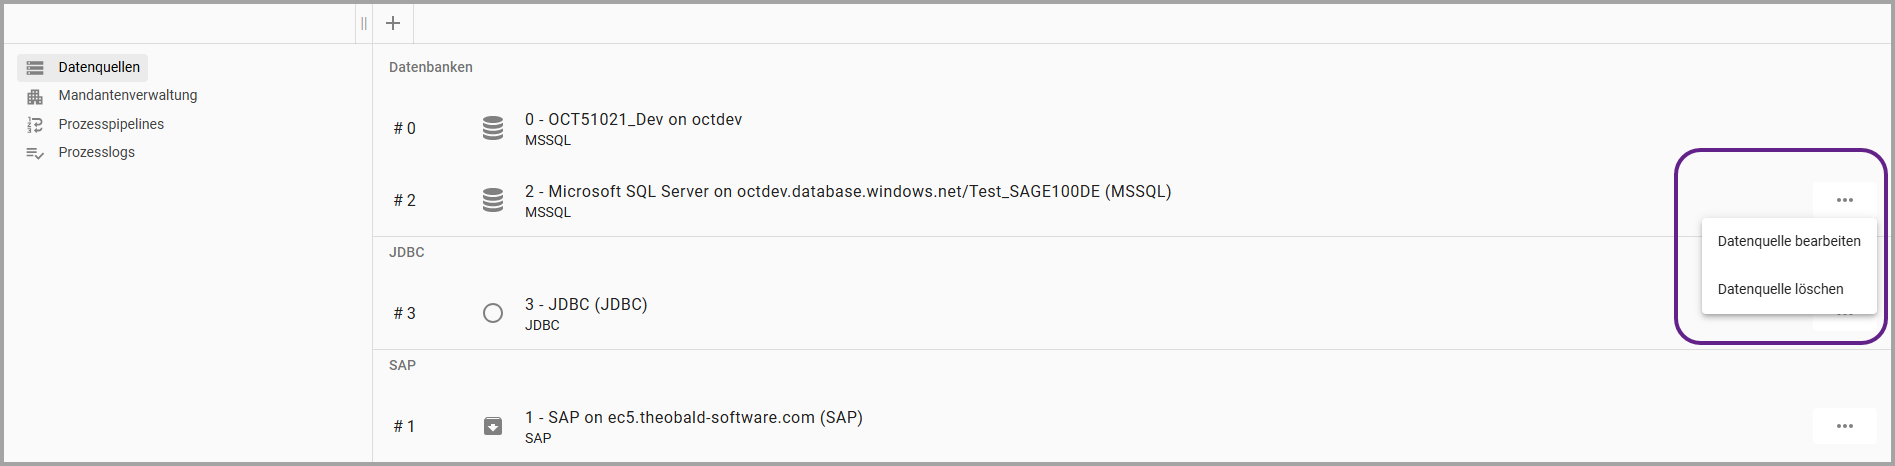
Task: Click the Datenquellen list icon in sidebar
Action: tap(35, 68)
